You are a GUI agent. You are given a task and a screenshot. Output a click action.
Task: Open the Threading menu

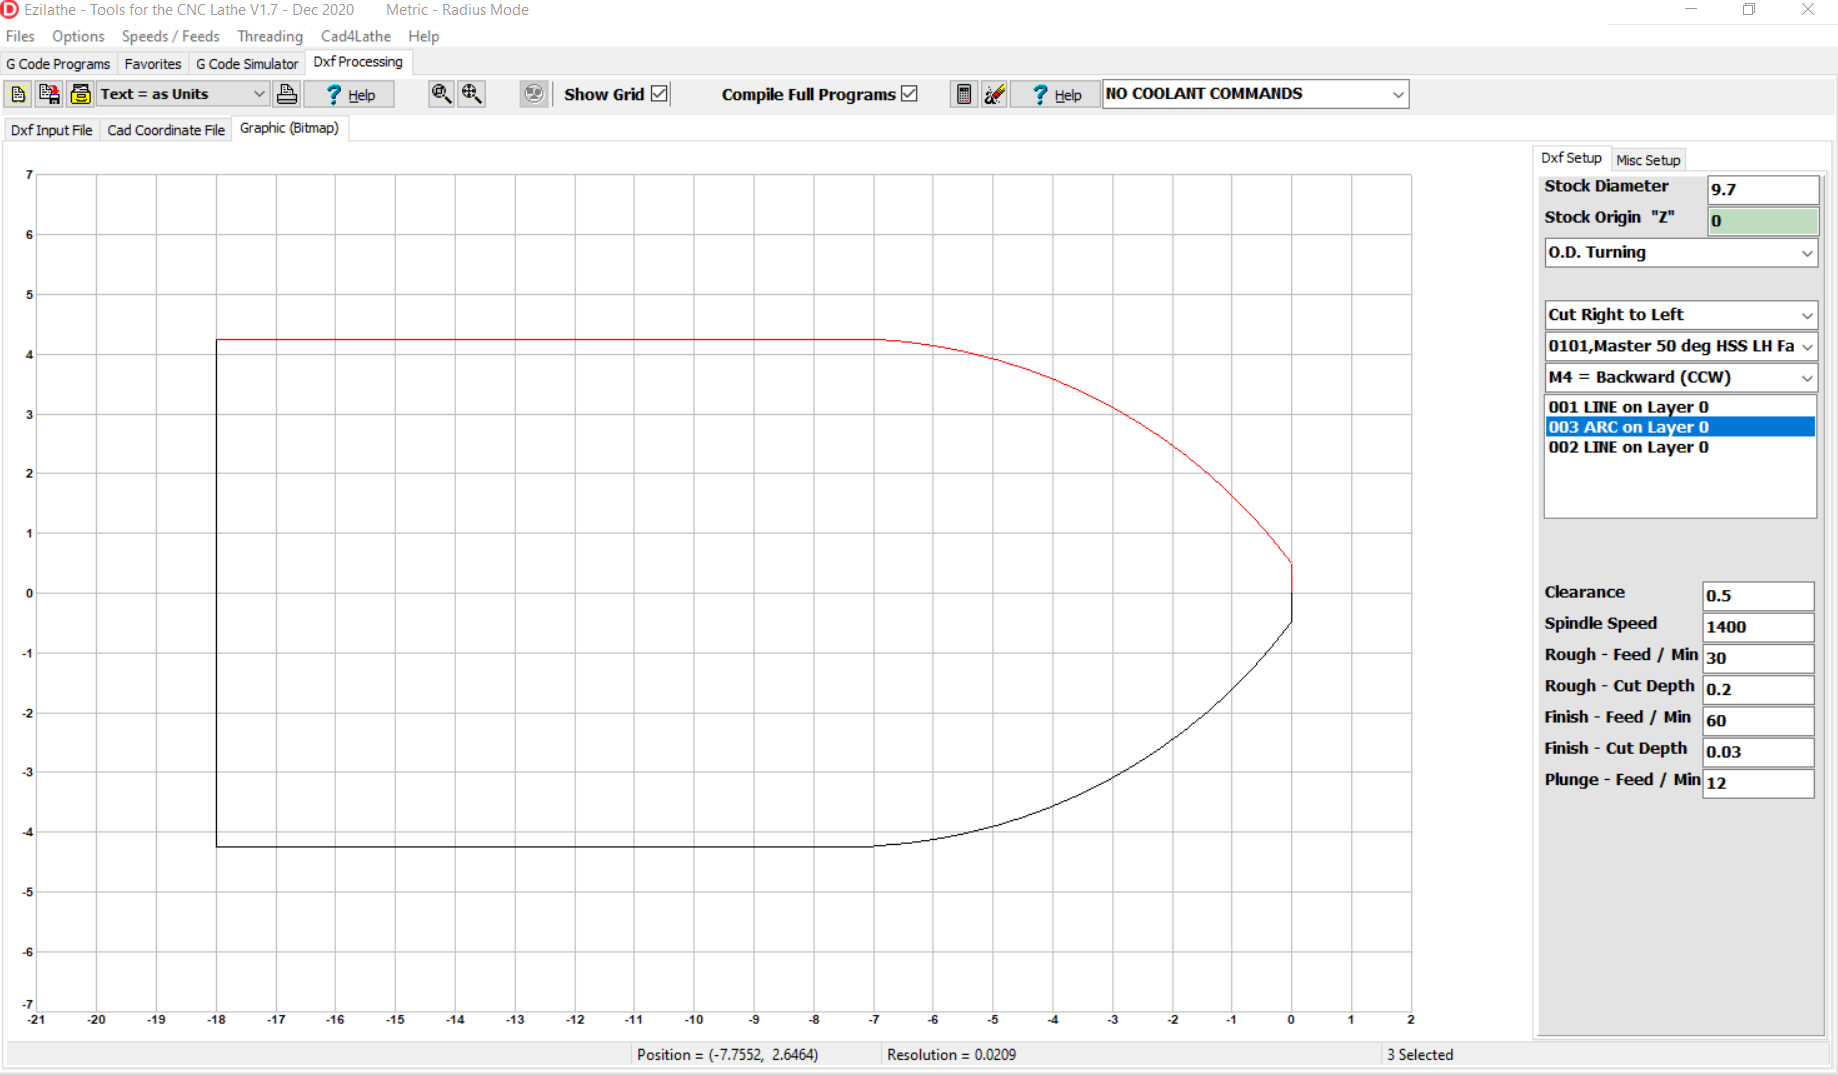pos(270,36)
